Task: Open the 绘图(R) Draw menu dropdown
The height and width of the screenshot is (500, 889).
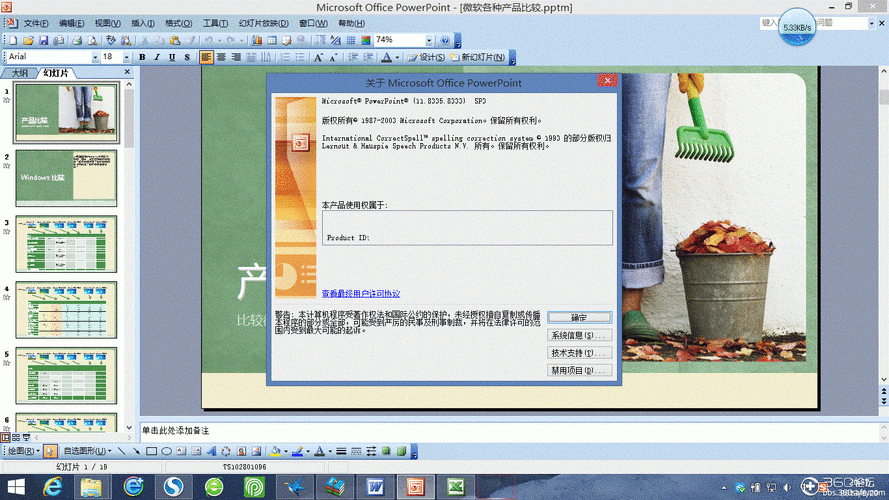Action: (x=23, y=451)
